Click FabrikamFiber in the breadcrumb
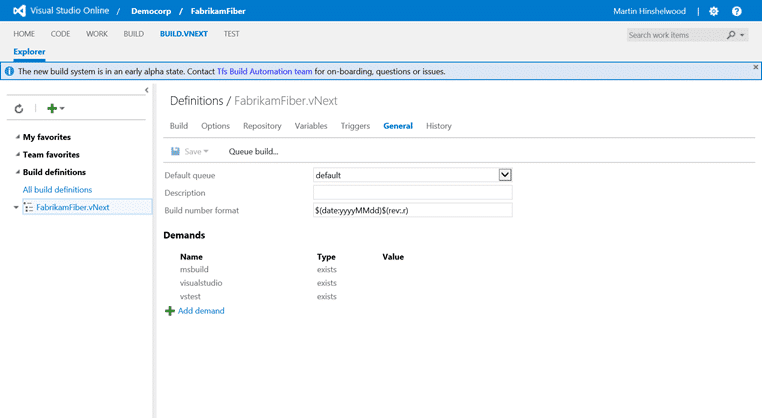Viewport: 762px width, 418px height. click(218, 11)
